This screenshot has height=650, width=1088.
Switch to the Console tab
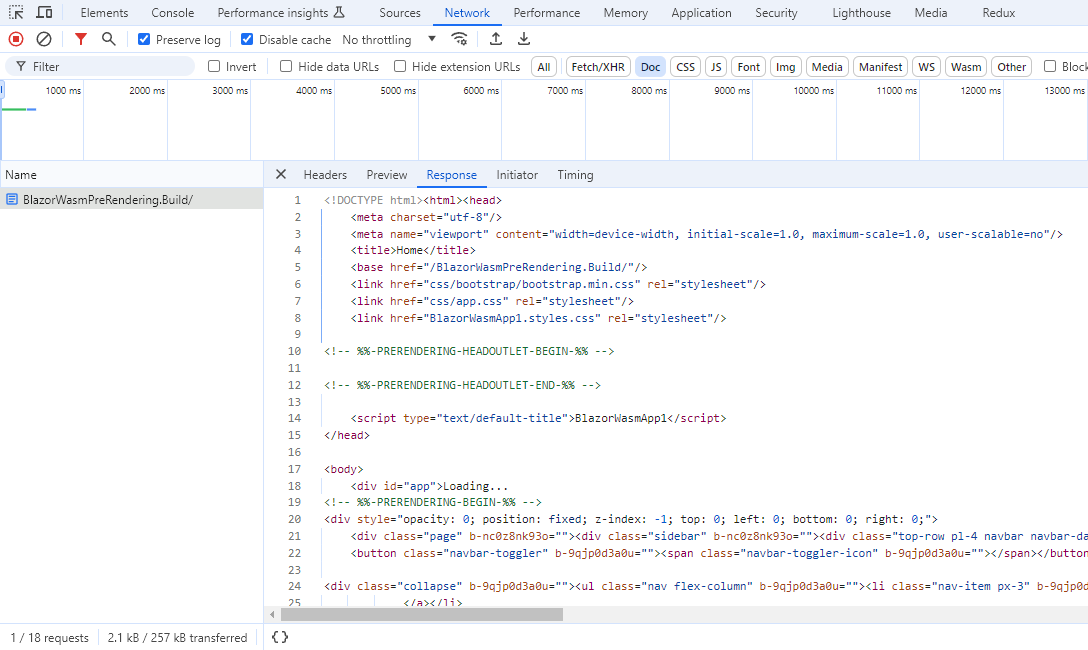point(173,13)
